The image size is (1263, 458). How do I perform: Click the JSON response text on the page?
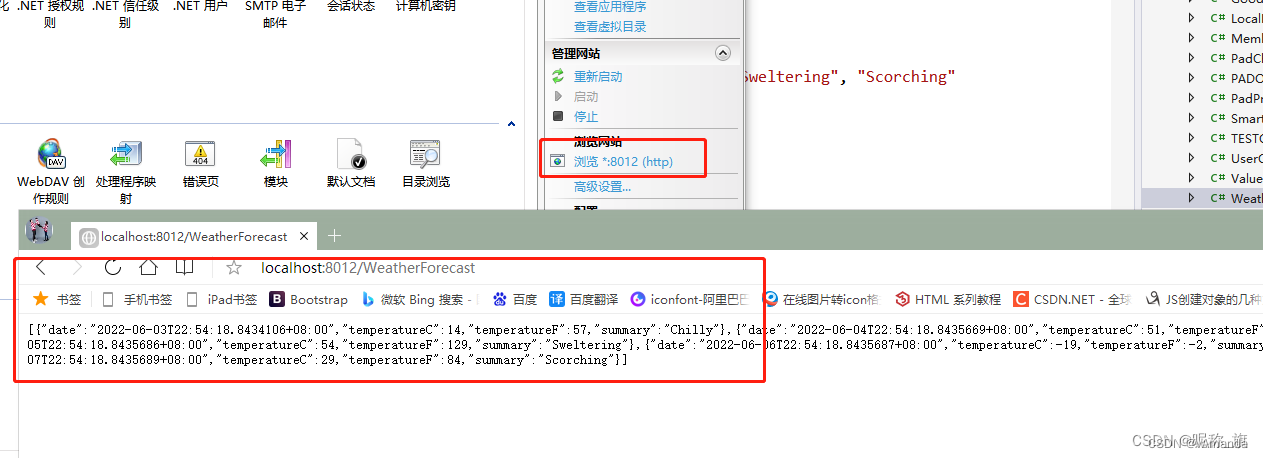point(645,344)
